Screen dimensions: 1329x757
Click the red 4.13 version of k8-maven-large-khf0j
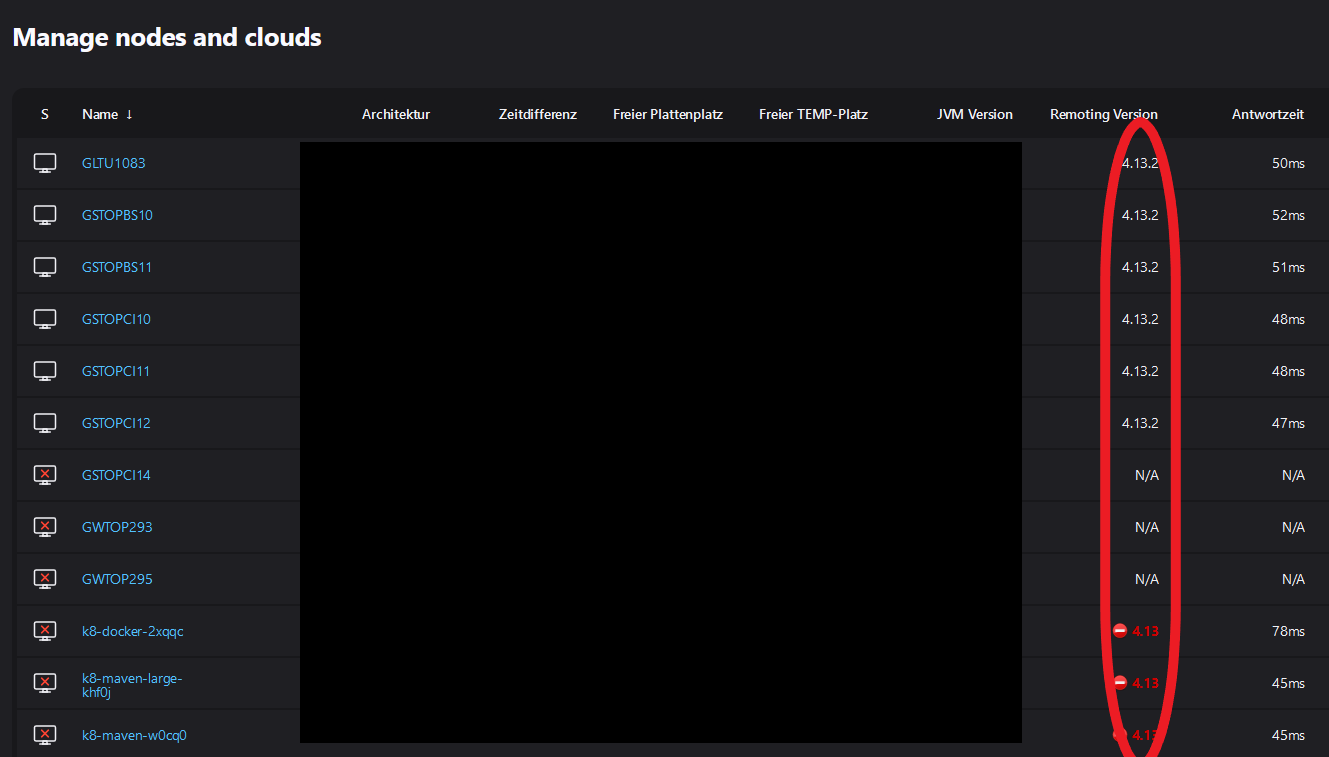[x=1145, y=683]
